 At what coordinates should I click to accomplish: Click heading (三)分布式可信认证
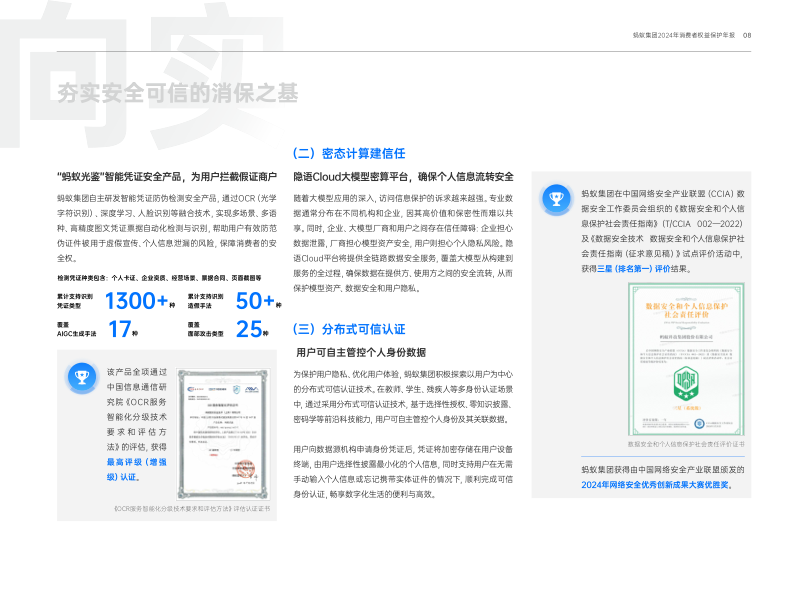coord(349,329)
